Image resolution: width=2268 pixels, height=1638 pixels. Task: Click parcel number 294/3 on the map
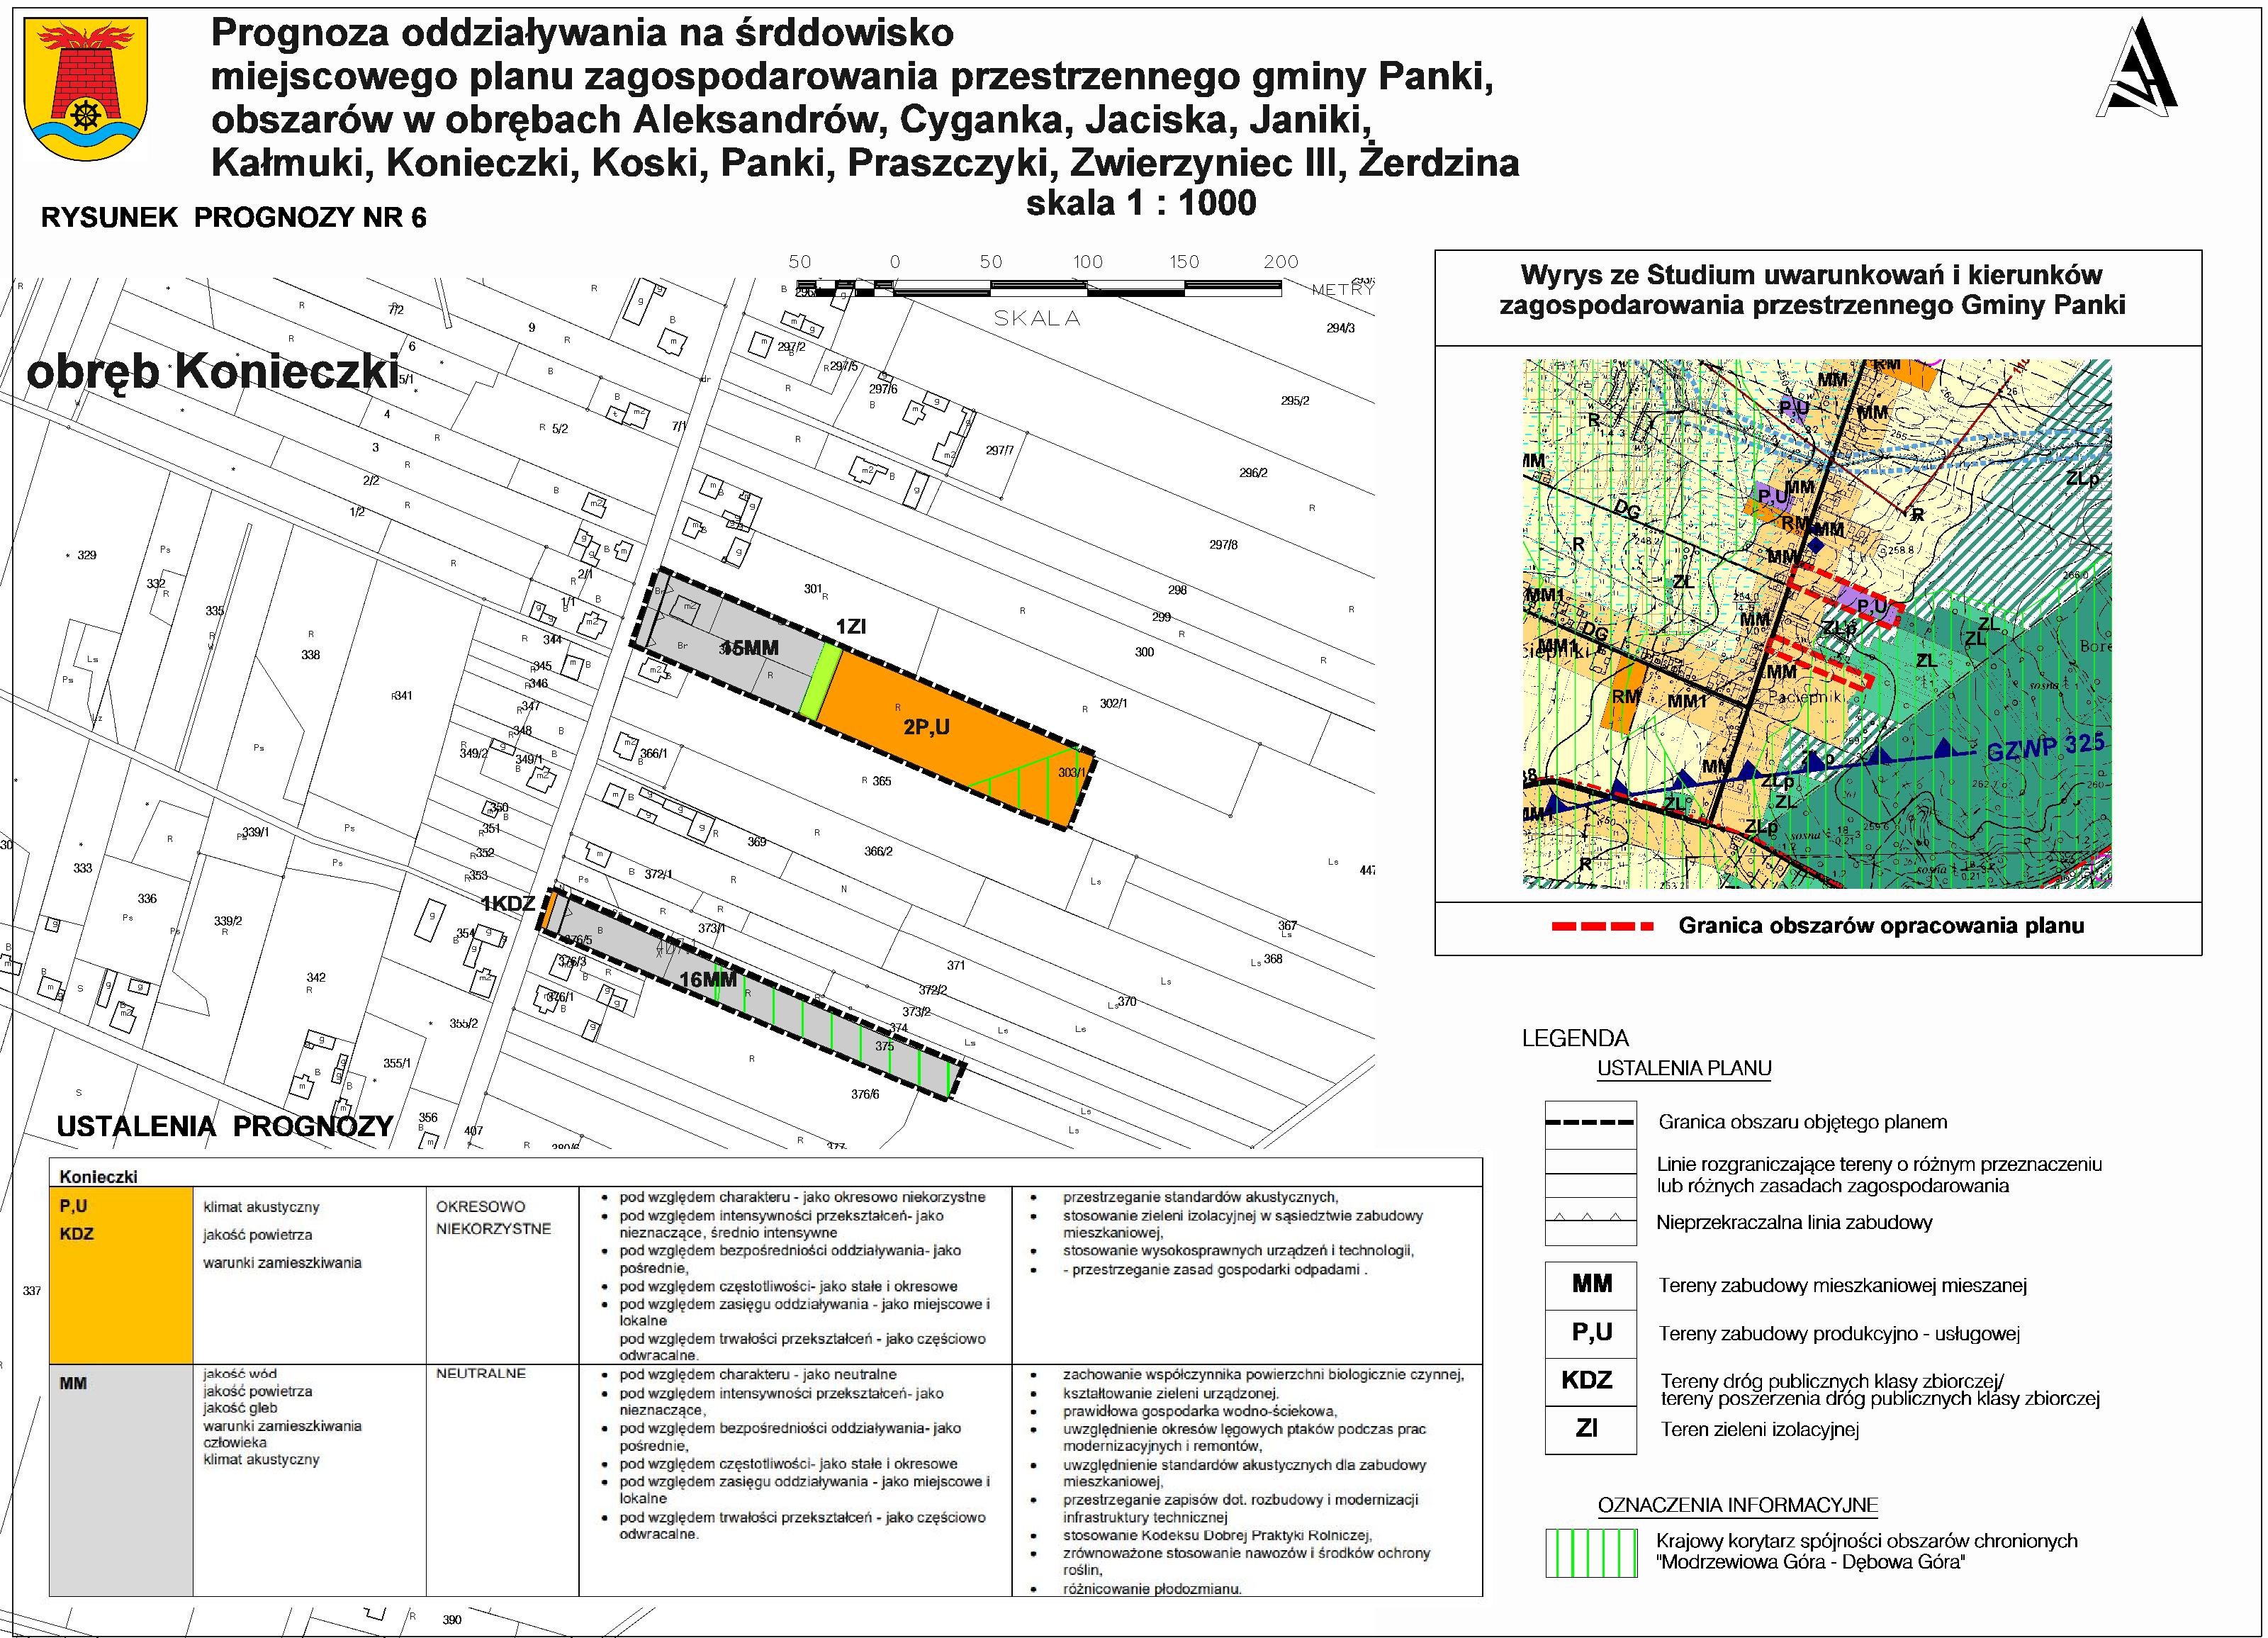click(x=1340, y=328)
